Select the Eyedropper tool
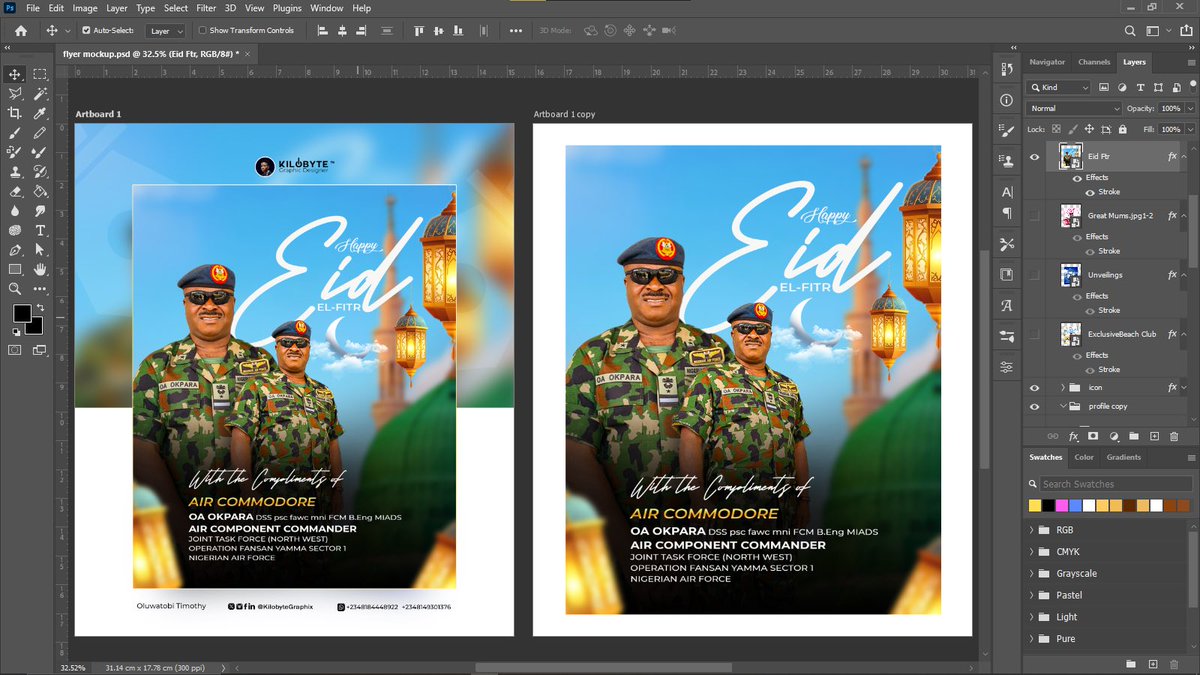1200x675 pixels. 40,114
